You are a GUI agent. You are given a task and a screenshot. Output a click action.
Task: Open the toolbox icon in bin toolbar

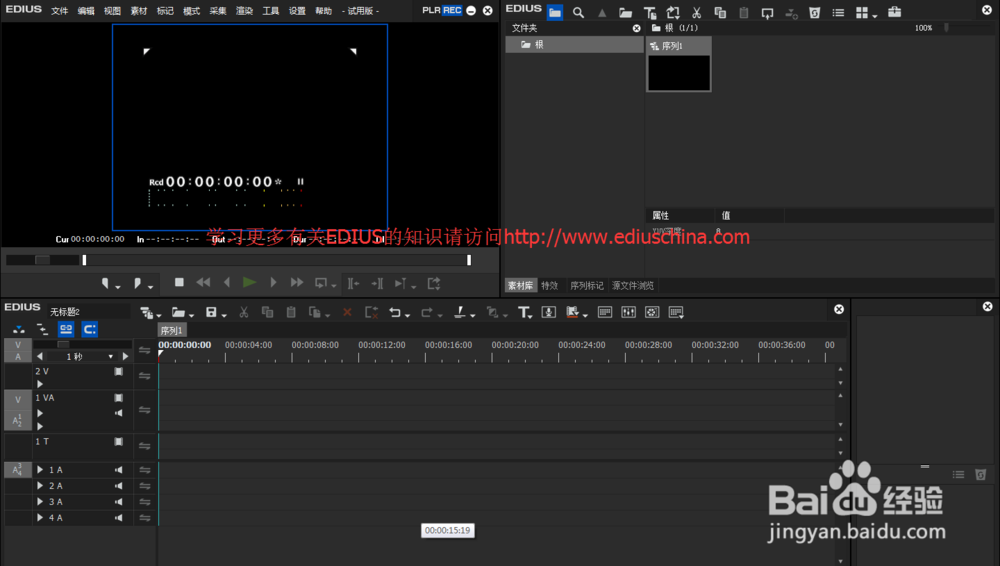(895, 12)
